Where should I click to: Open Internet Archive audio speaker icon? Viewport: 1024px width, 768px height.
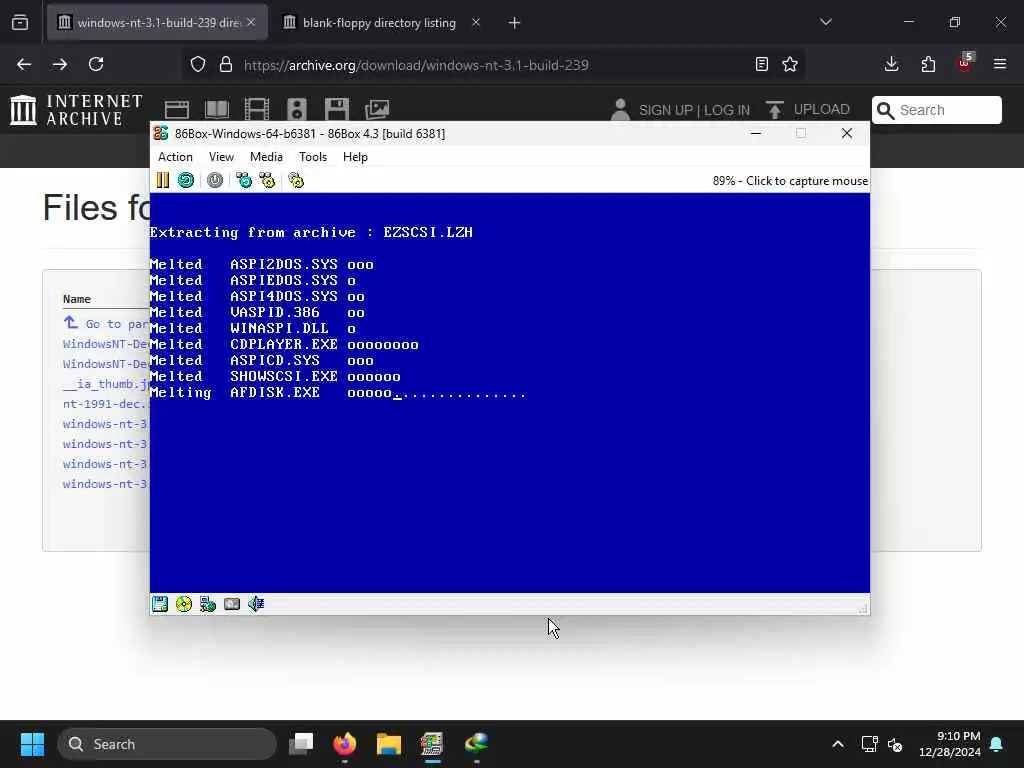coord(297,110)
